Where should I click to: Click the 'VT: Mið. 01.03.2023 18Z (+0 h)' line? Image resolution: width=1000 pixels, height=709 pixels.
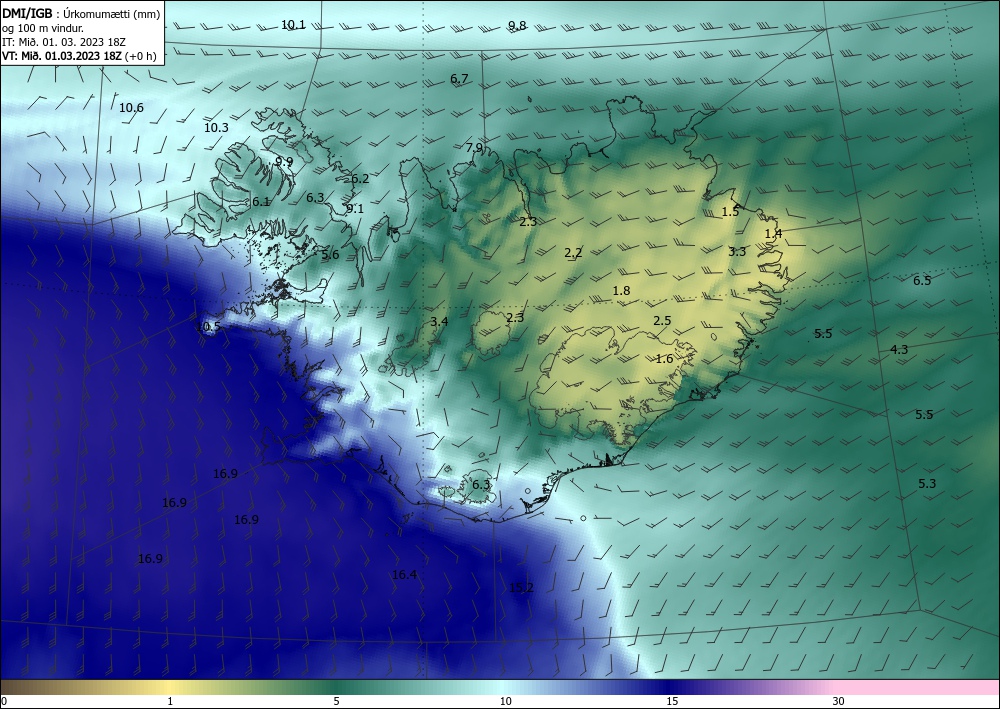click(x=79, y=55)
